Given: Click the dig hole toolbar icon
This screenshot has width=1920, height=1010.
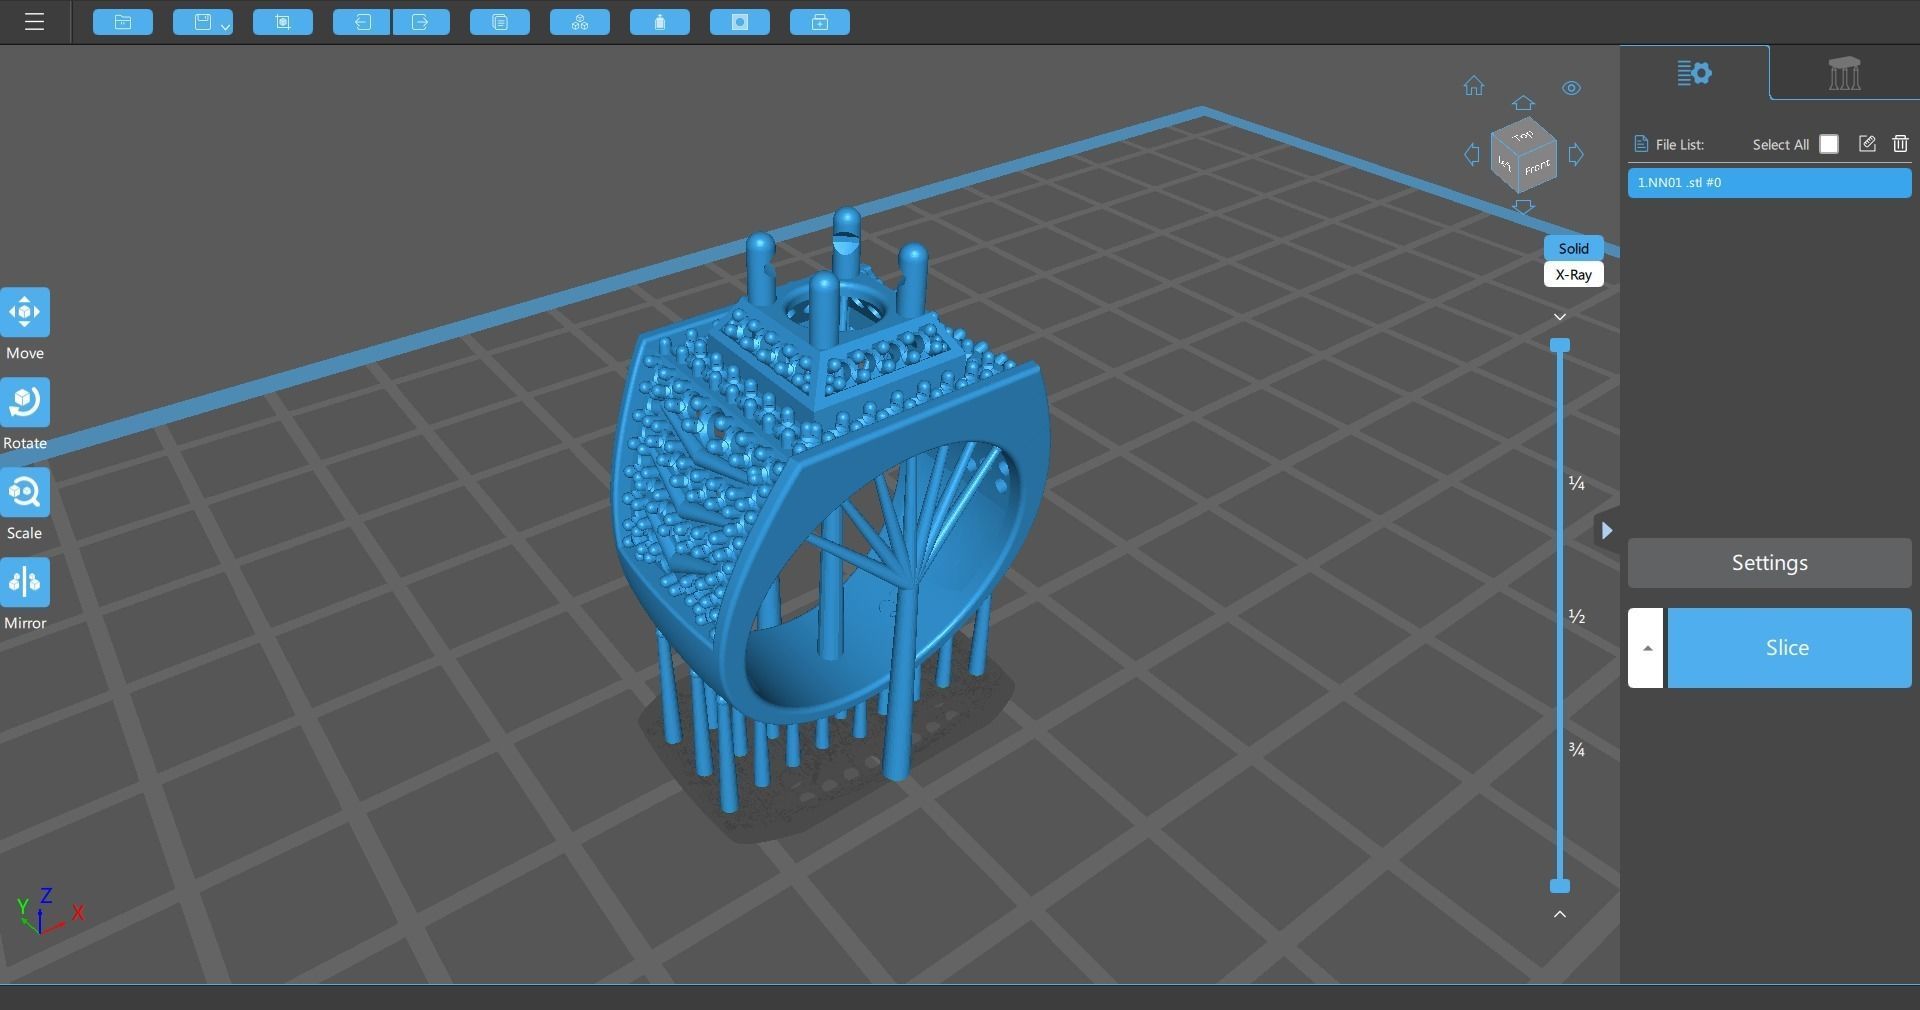Looking at the screenshot, I should tap(740, 22).
